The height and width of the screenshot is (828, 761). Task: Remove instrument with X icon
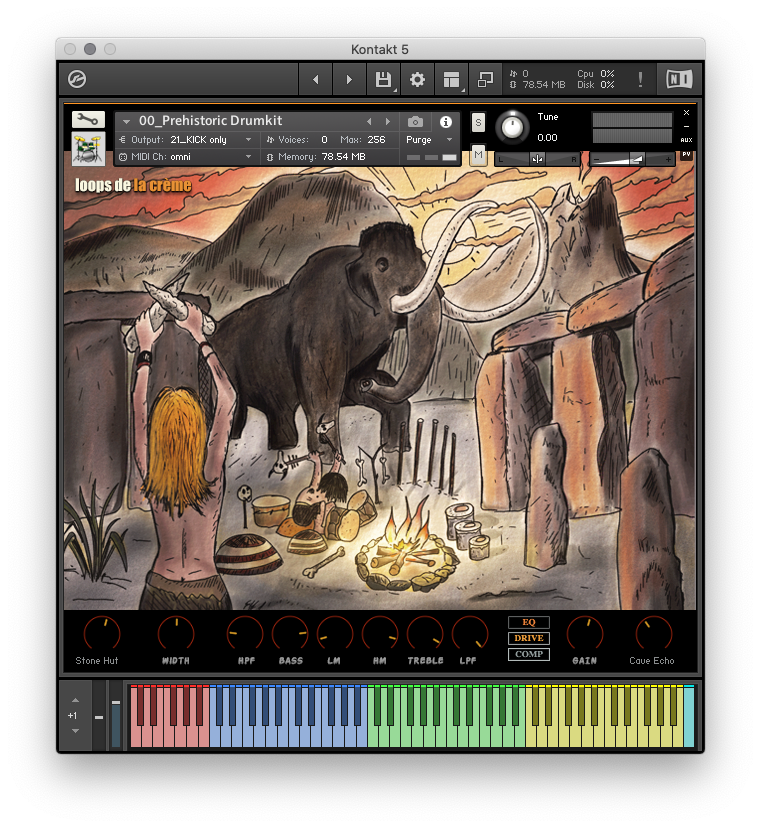tap(686, 112)
